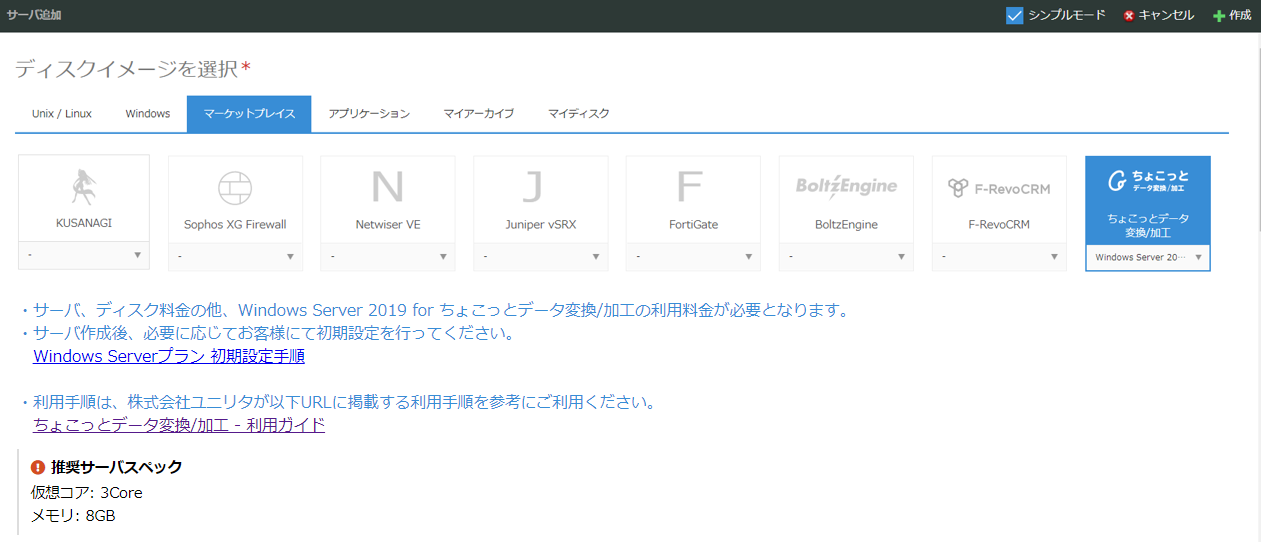Choose the Sophos XG Firewall logo card

[x=235, y=199]
